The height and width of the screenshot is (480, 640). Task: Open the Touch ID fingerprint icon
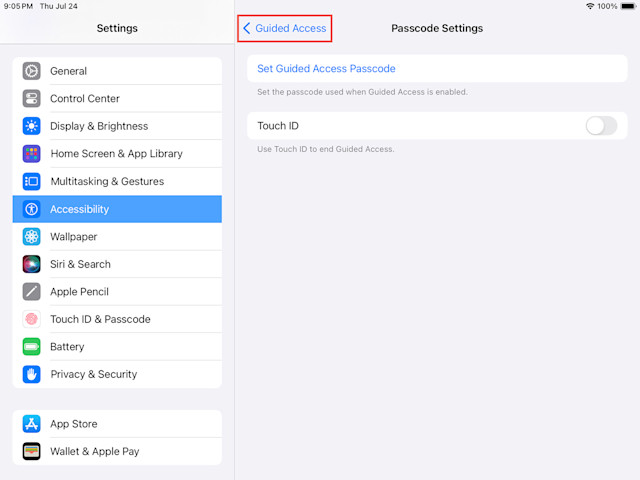click(x=31, y=319)
